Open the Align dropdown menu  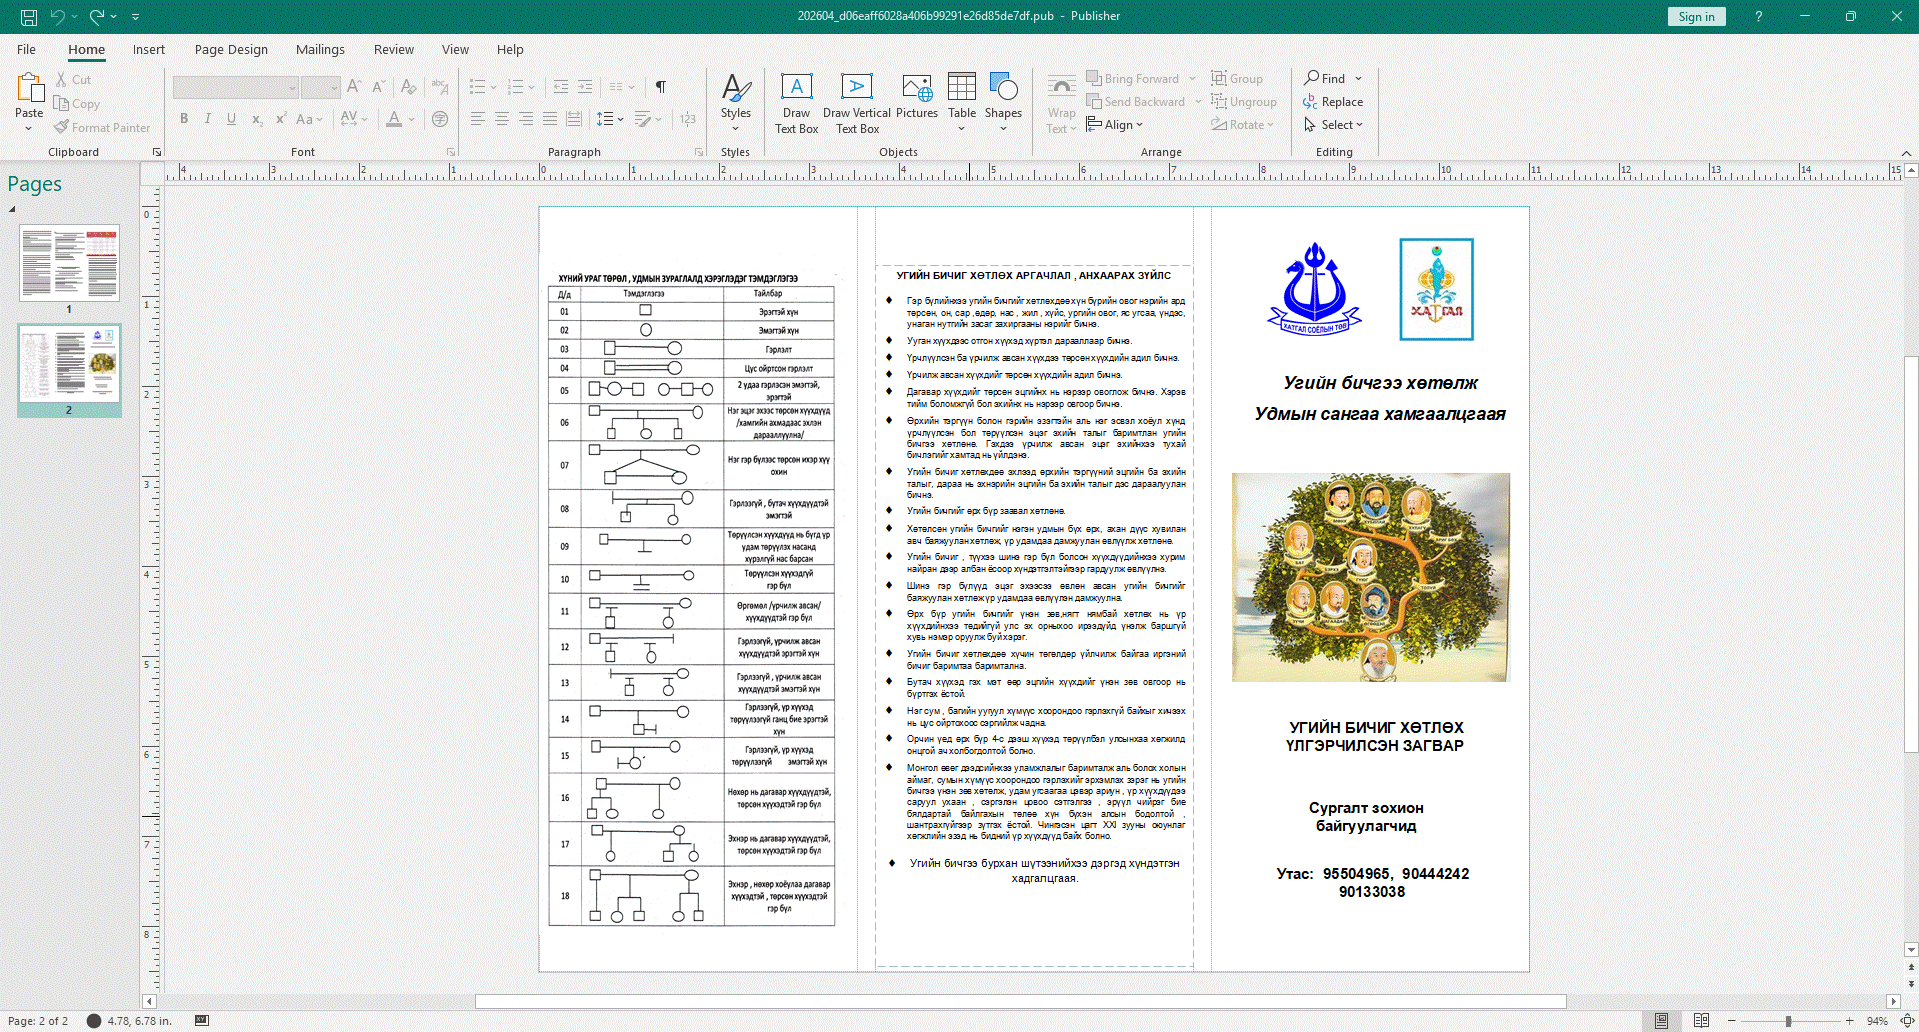tap(1115, 125)
